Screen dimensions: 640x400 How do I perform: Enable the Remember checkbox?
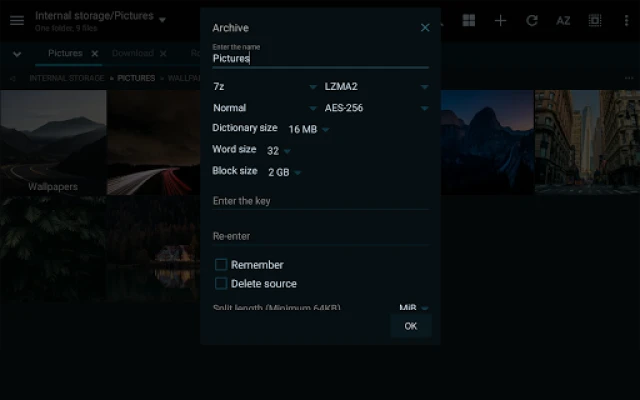(x=221, y=264)
